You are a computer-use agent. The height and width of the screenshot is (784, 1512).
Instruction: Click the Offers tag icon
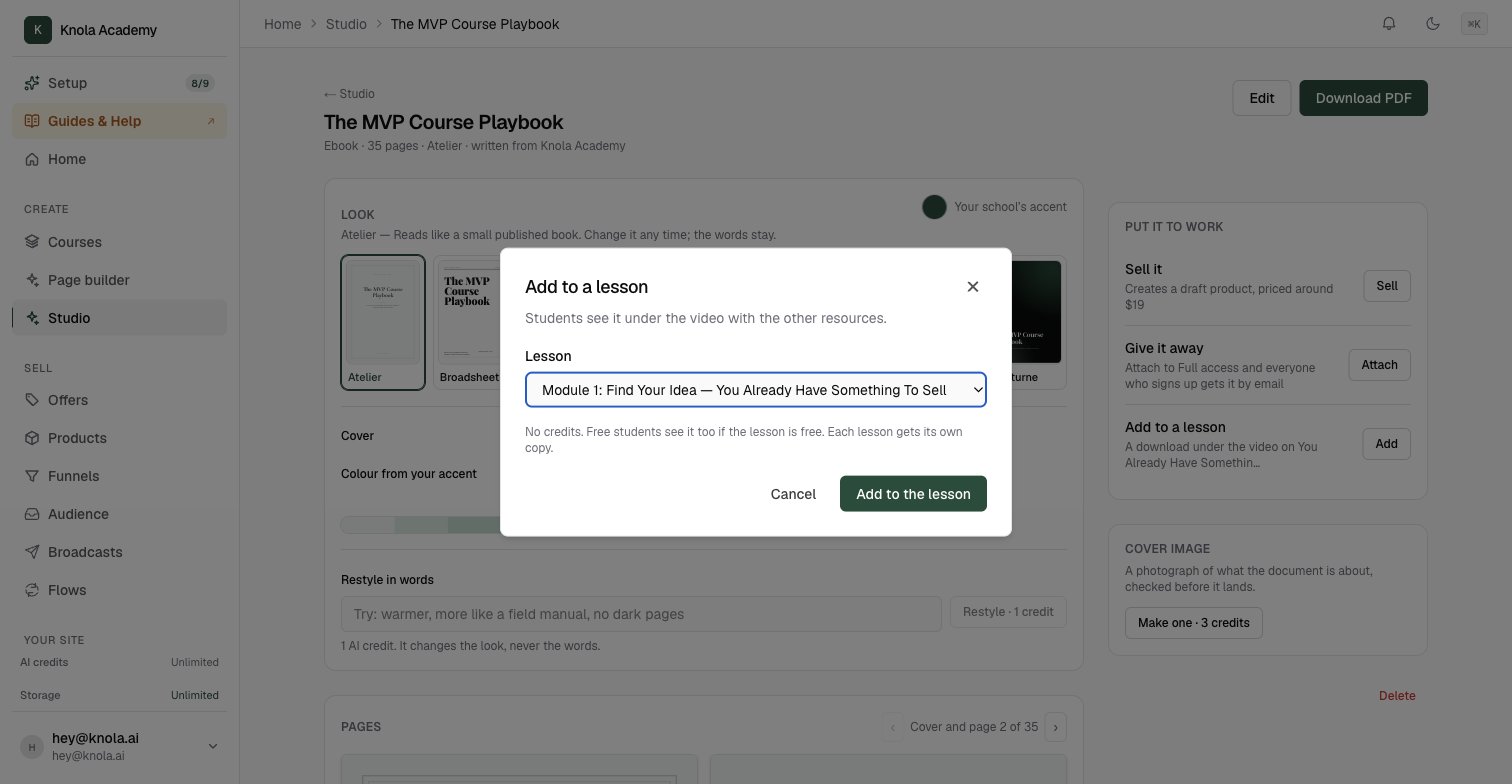pos(32,400)
